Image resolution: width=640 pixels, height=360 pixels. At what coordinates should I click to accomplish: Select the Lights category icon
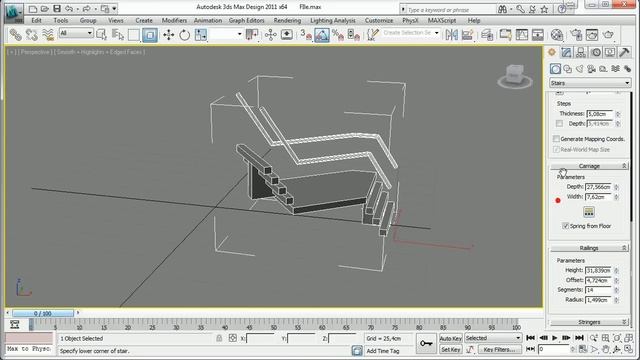579,69
